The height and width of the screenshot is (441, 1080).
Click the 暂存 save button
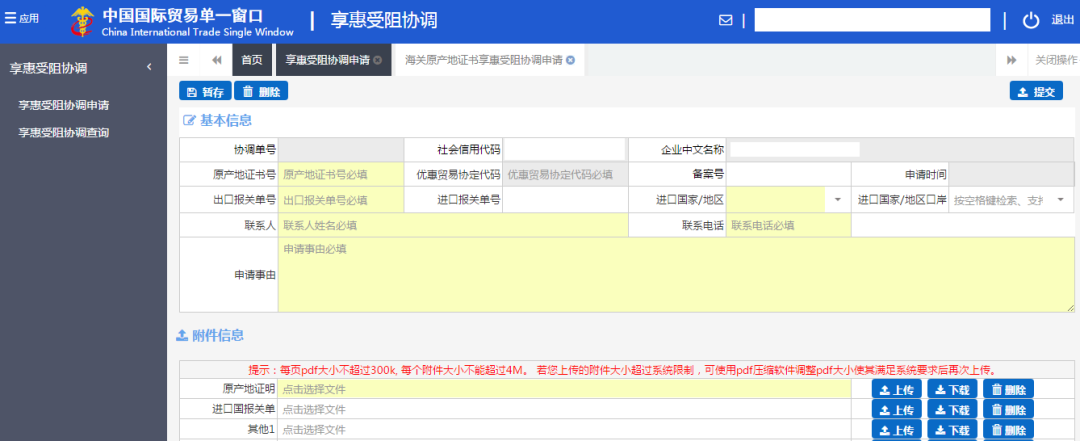[x=205, y=91]
